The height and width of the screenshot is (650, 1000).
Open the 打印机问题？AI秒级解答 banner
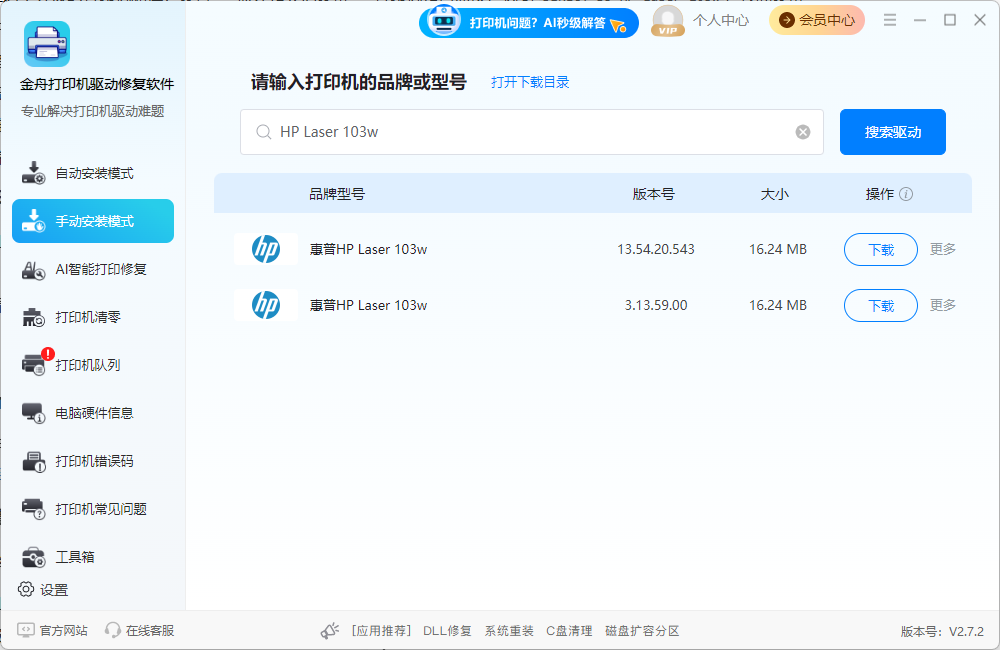click(529, 23)
